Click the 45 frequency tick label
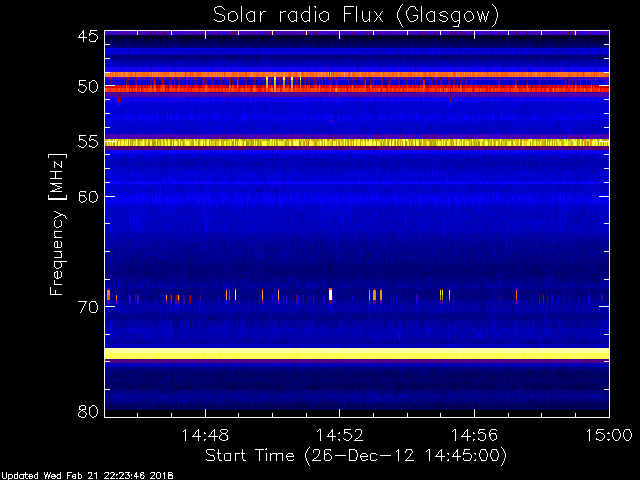The height and width of the screenshot is (480, 640). click(x=88, y=37)
